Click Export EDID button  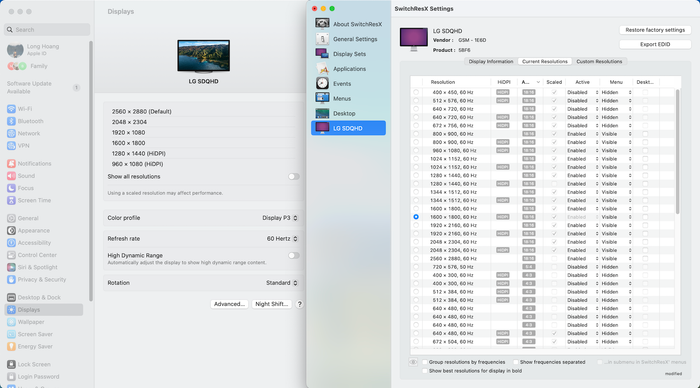(655, 44)
